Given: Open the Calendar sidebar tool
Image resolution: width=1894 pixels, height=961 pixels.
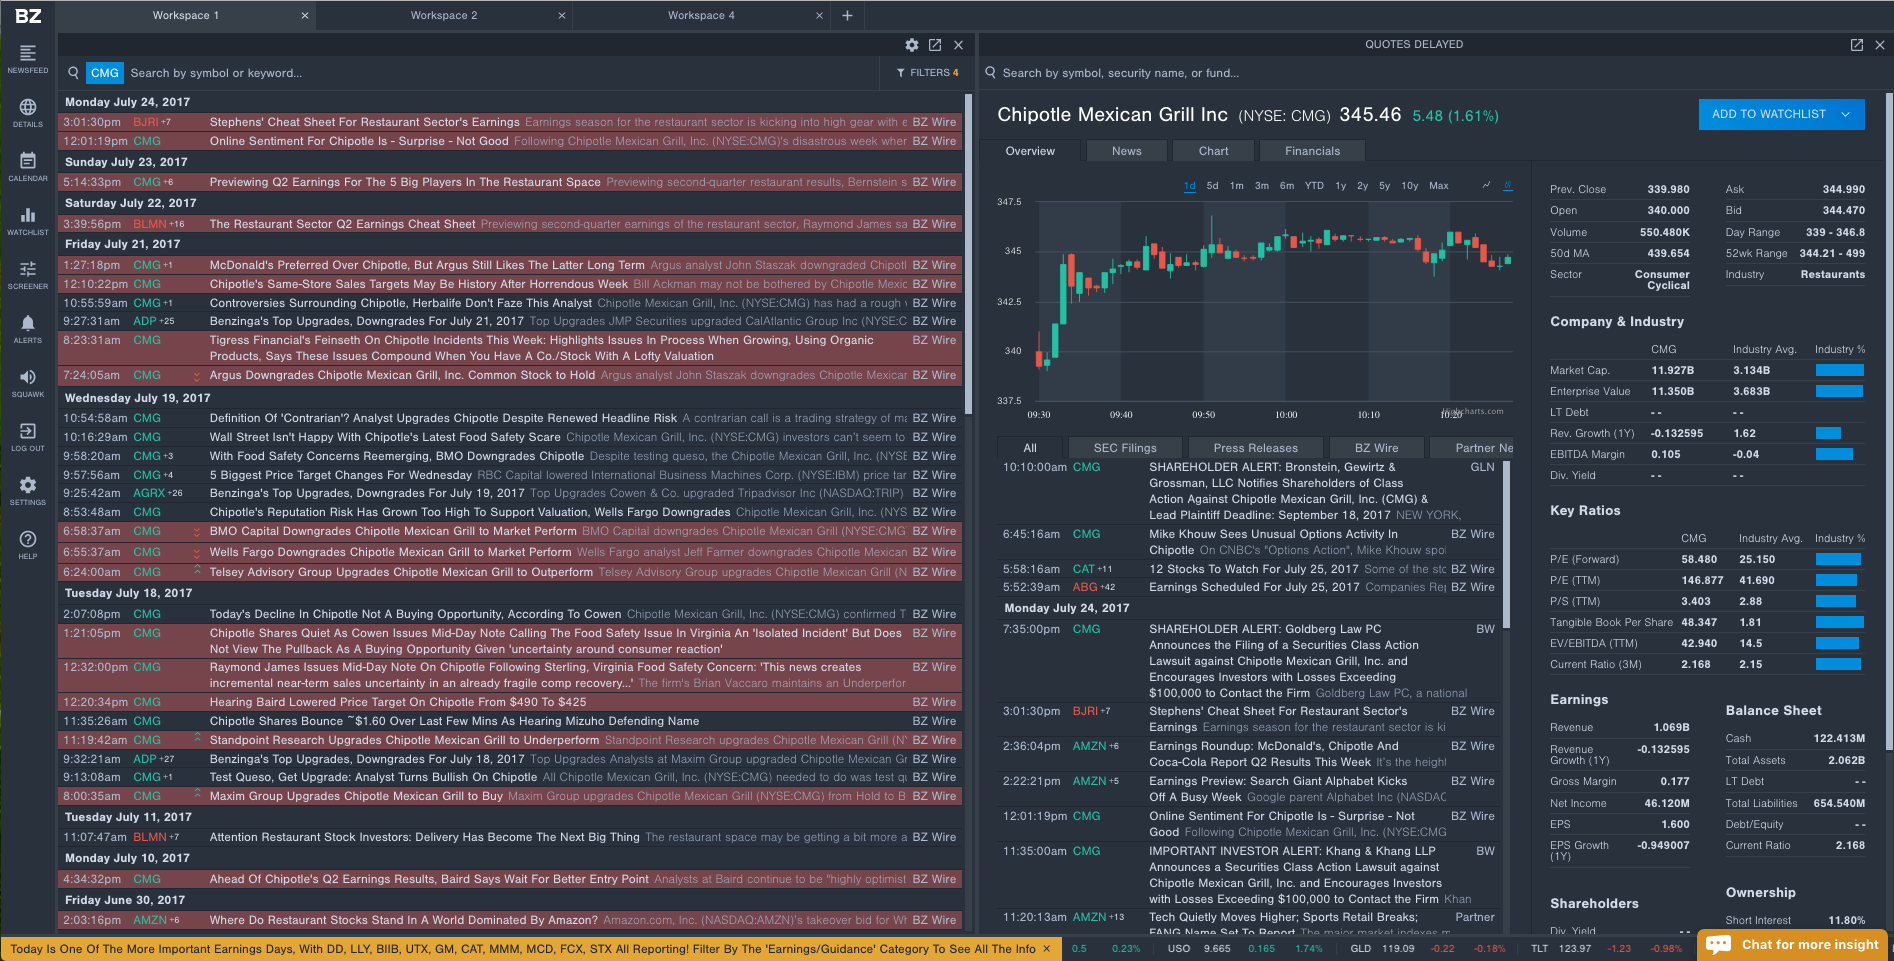Looking at the screenshot, I should pyautogui.click(x=28, y=166).
